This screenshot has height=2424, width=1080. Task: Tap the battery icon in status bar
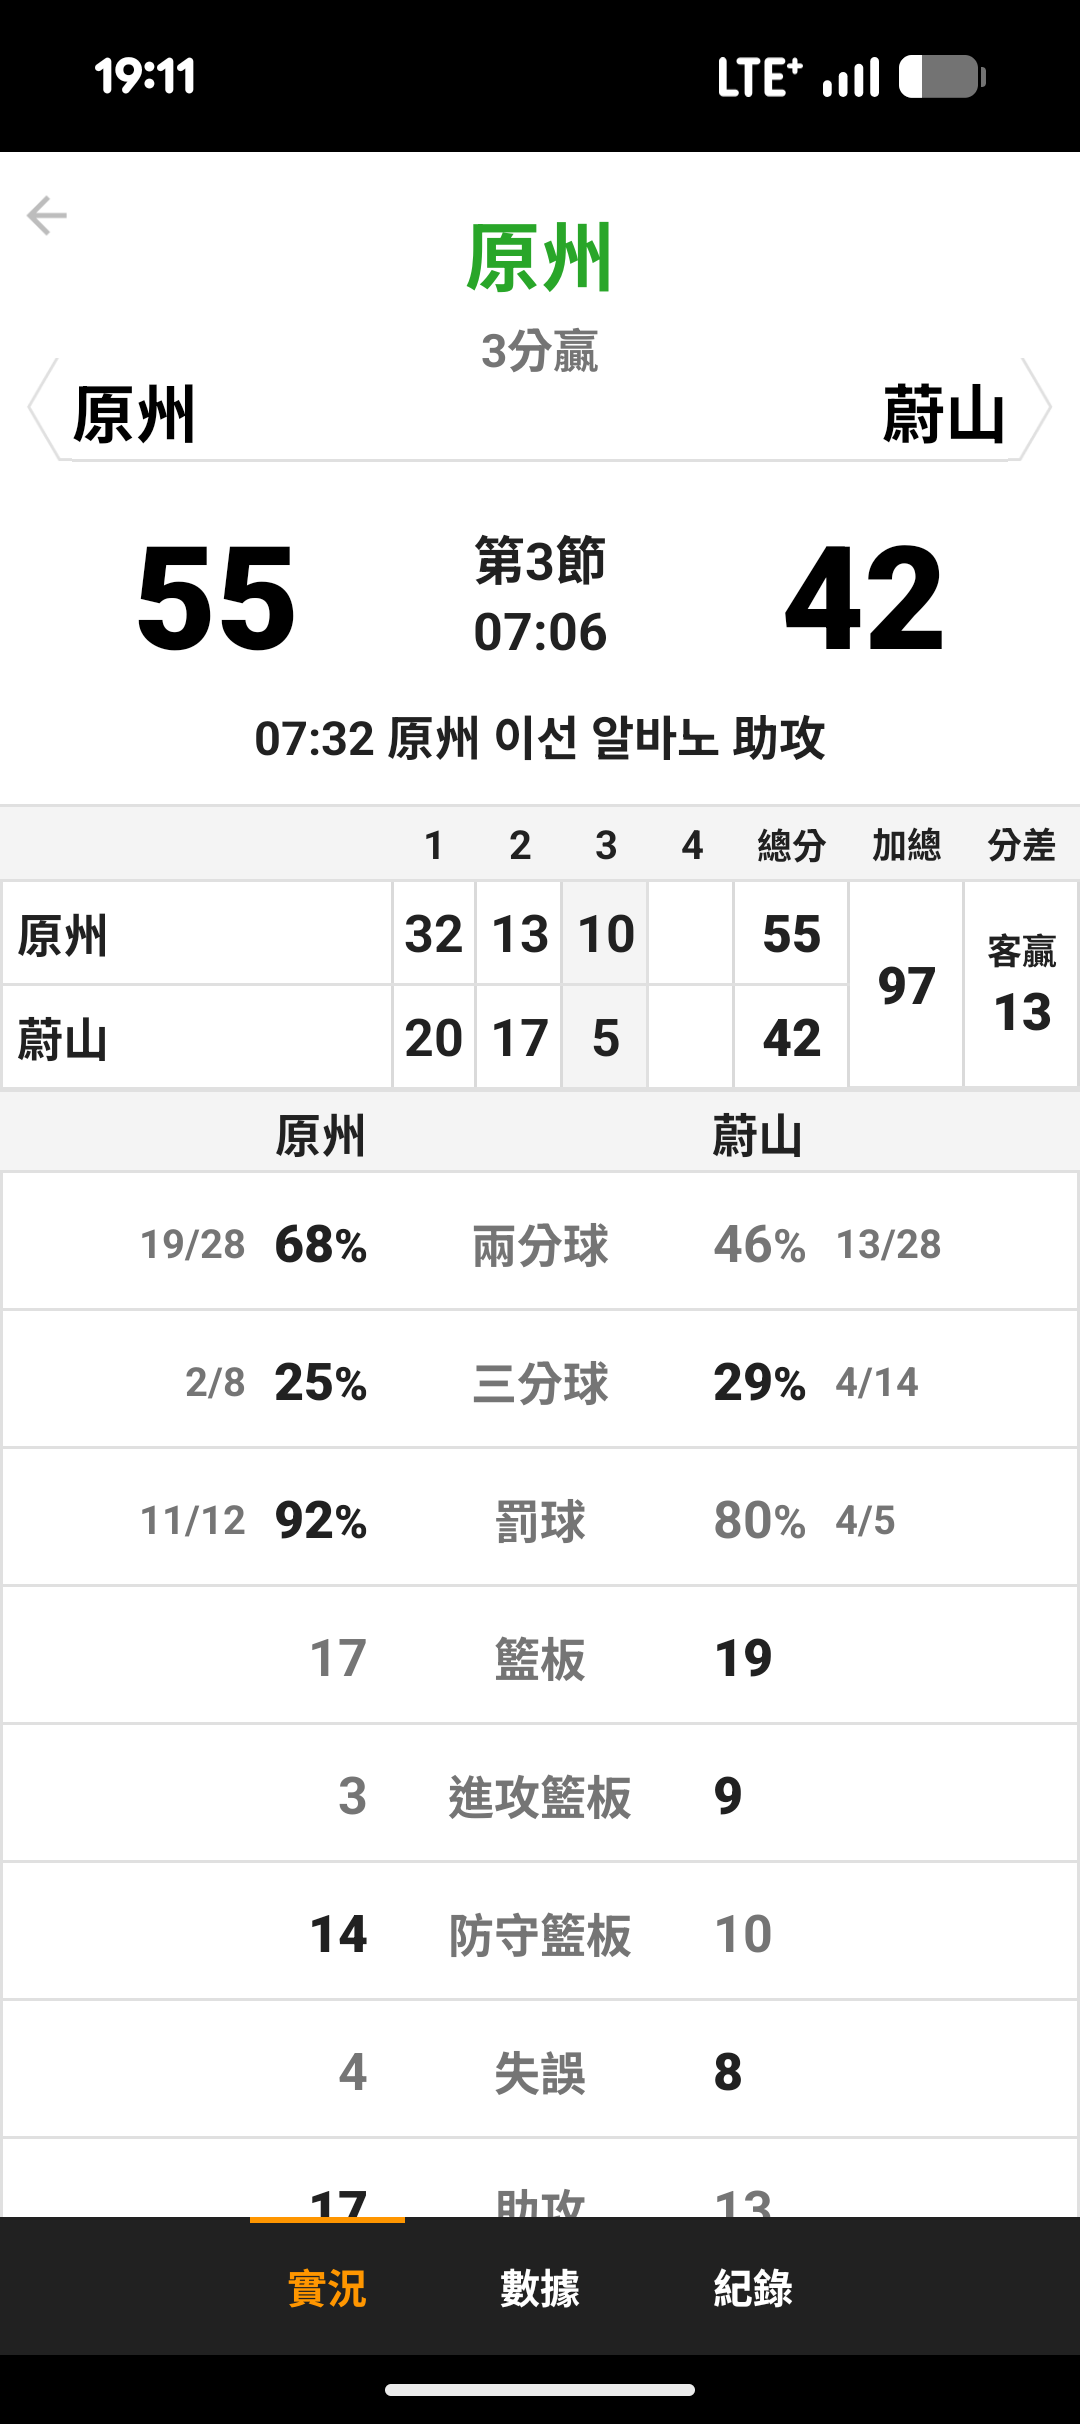(x=941, y=77)
